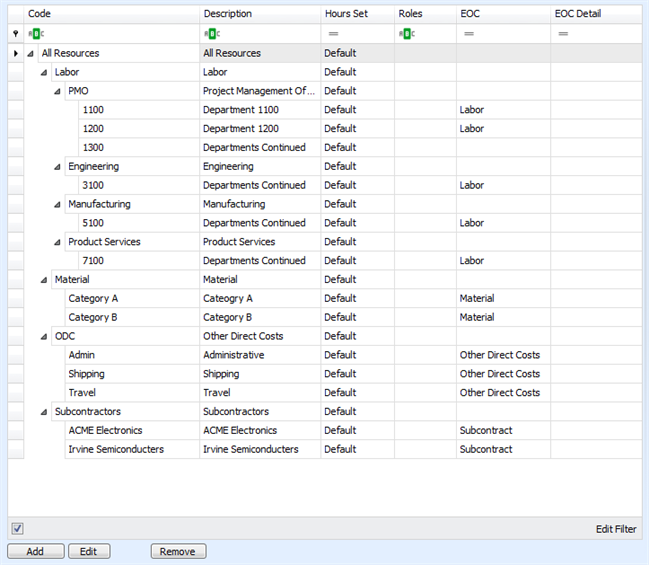Collapse the PMO tree node

point(58,92)
